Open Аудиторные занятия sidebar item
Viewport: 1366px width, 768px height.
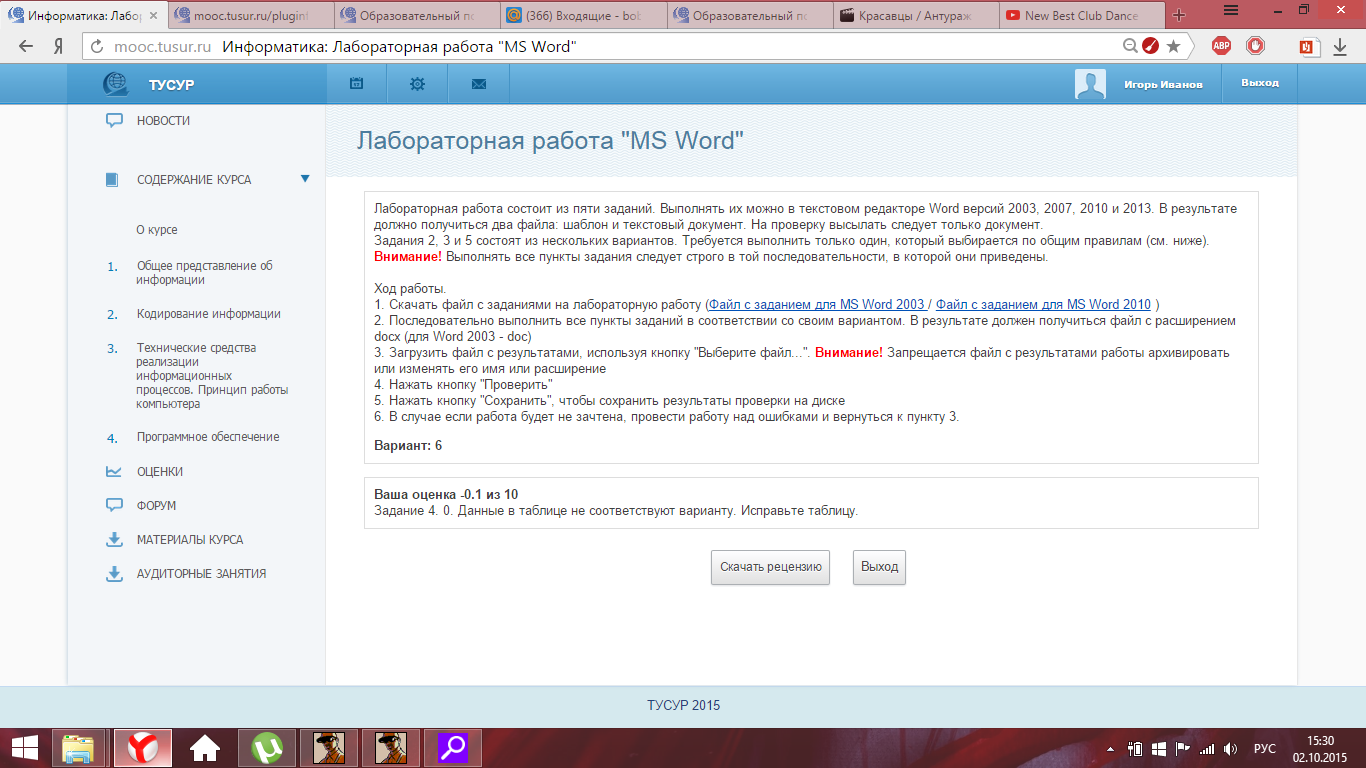coord(201,574)
